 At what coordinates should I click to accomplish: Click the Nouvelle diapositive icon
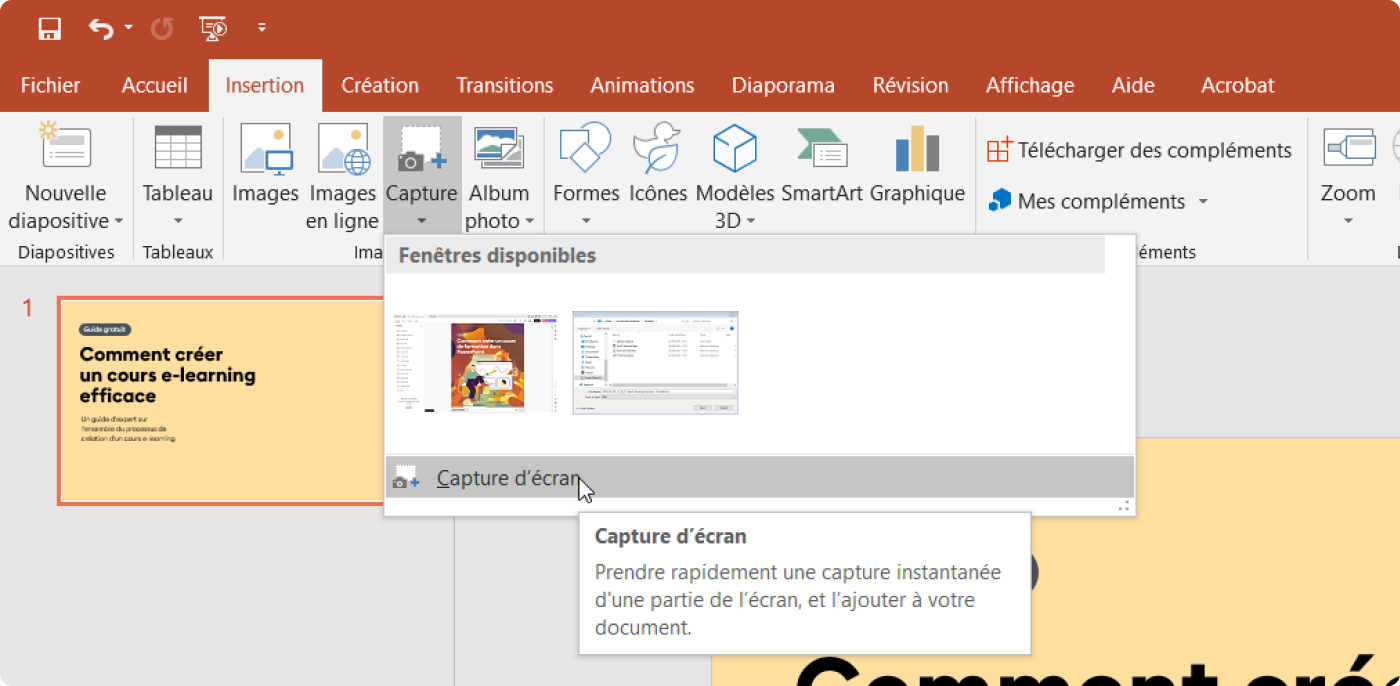coord(65,147)
